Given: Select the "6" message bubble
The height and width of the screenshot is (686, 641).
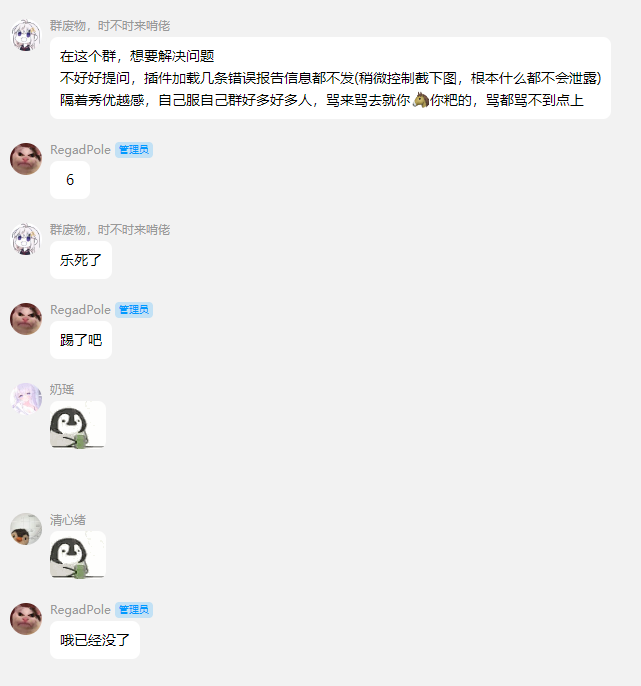Looking at the screenshot, I should coord(70,180).
